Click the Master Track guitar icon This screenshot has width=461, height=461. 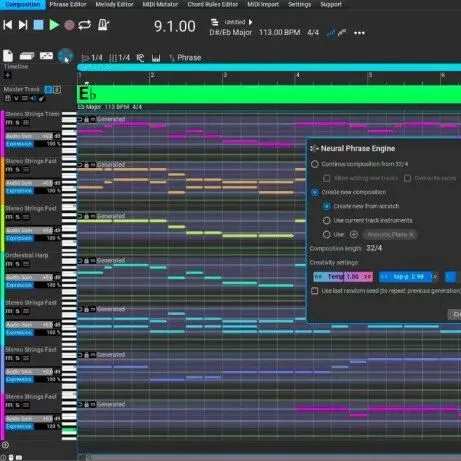coord(42,98)
